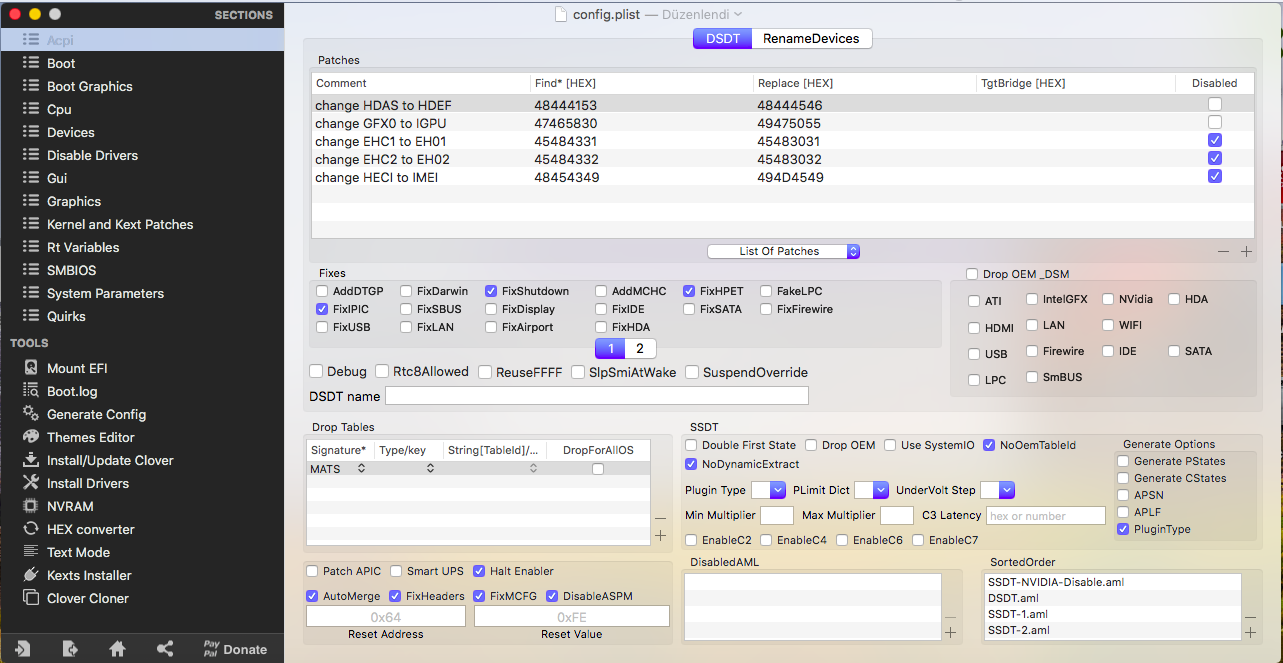Select the SMBIOS section in sidebar

point(71,270)
